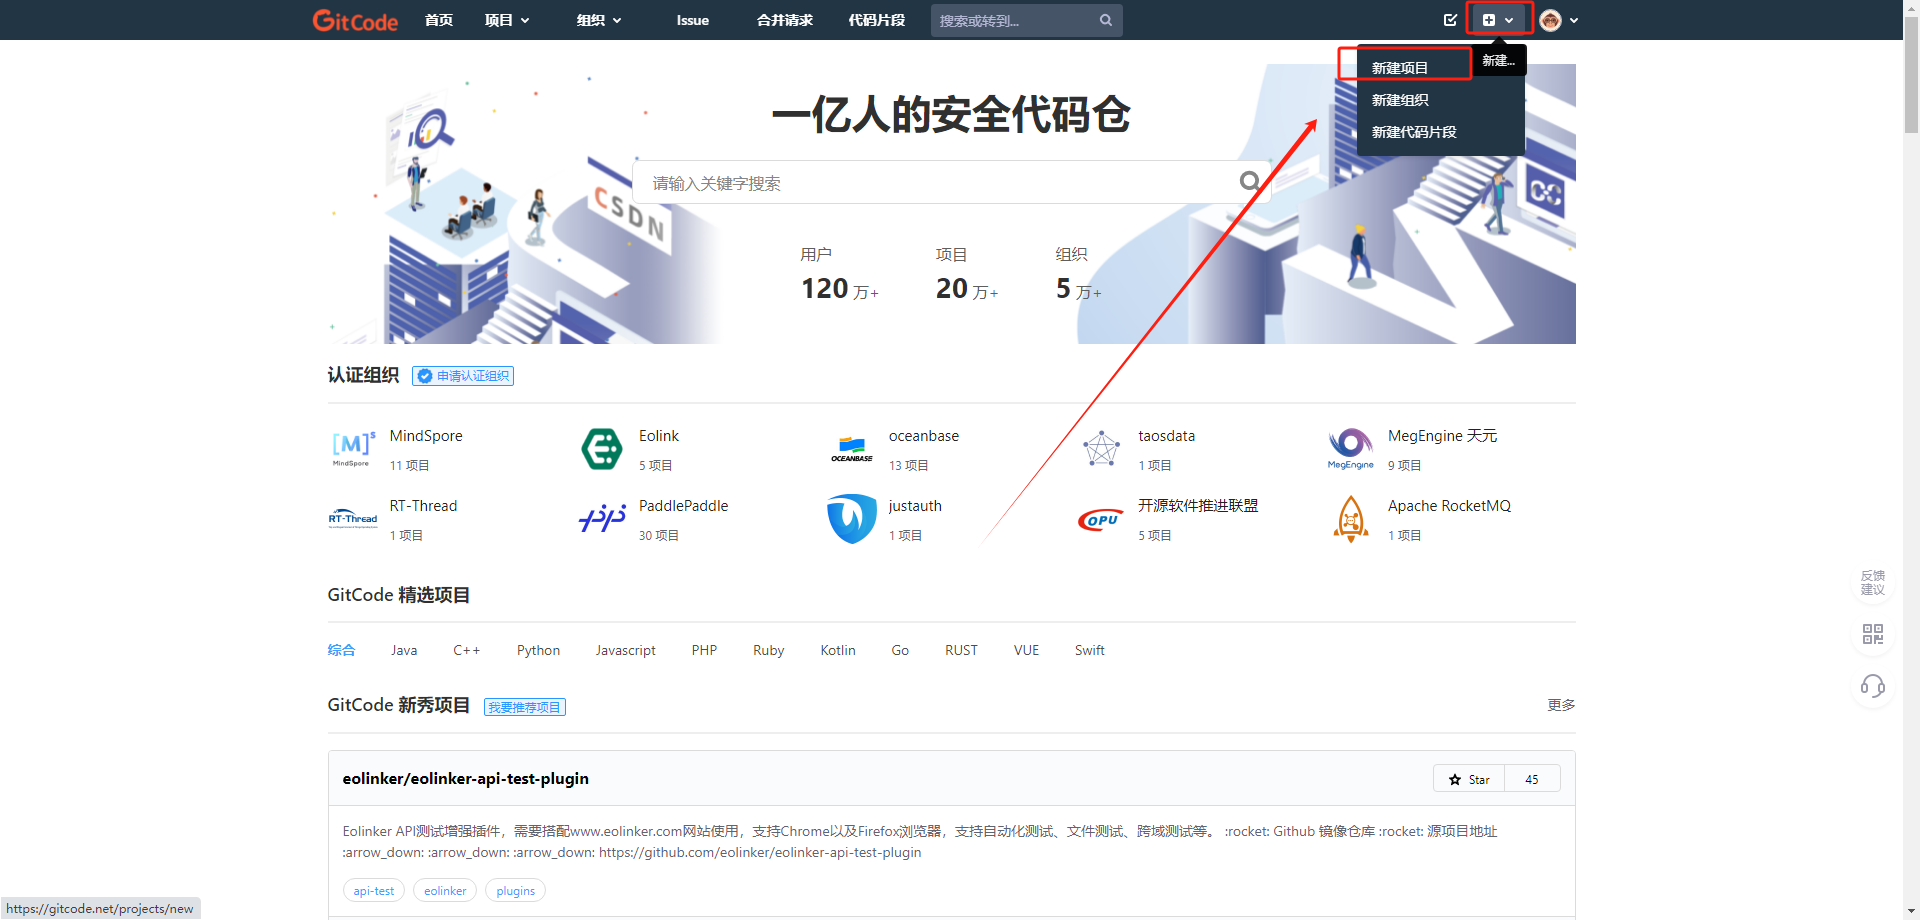Select the Go category tab
Screen dimensions: 1920x920
900,650
